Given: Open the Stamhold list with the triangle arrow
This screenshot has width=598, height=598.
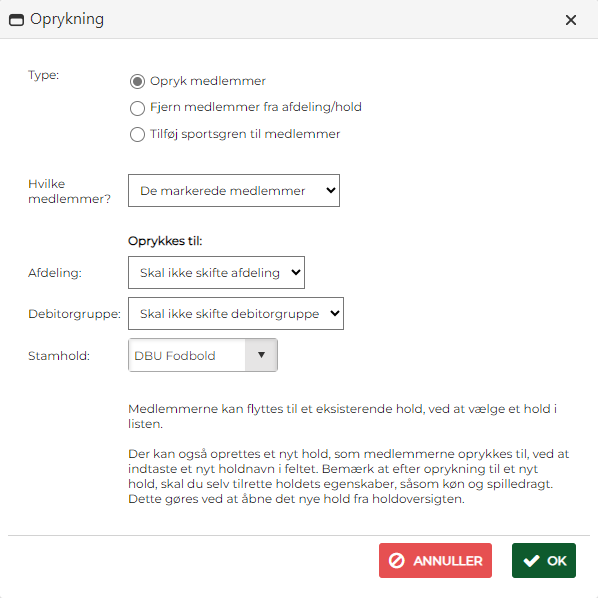Looking at the screenshot, I should [261, 355].
